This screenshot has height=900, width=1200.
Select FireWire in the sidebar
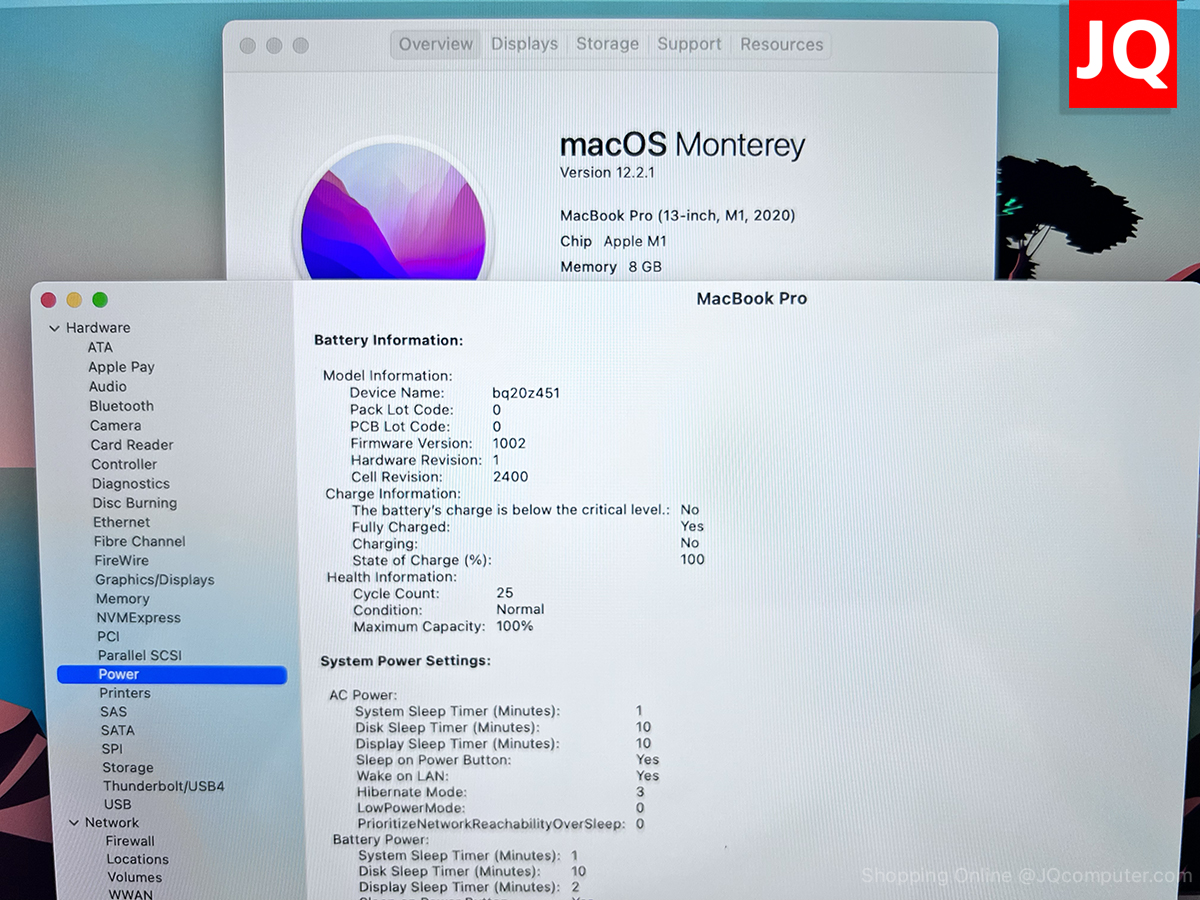point(121,561)
